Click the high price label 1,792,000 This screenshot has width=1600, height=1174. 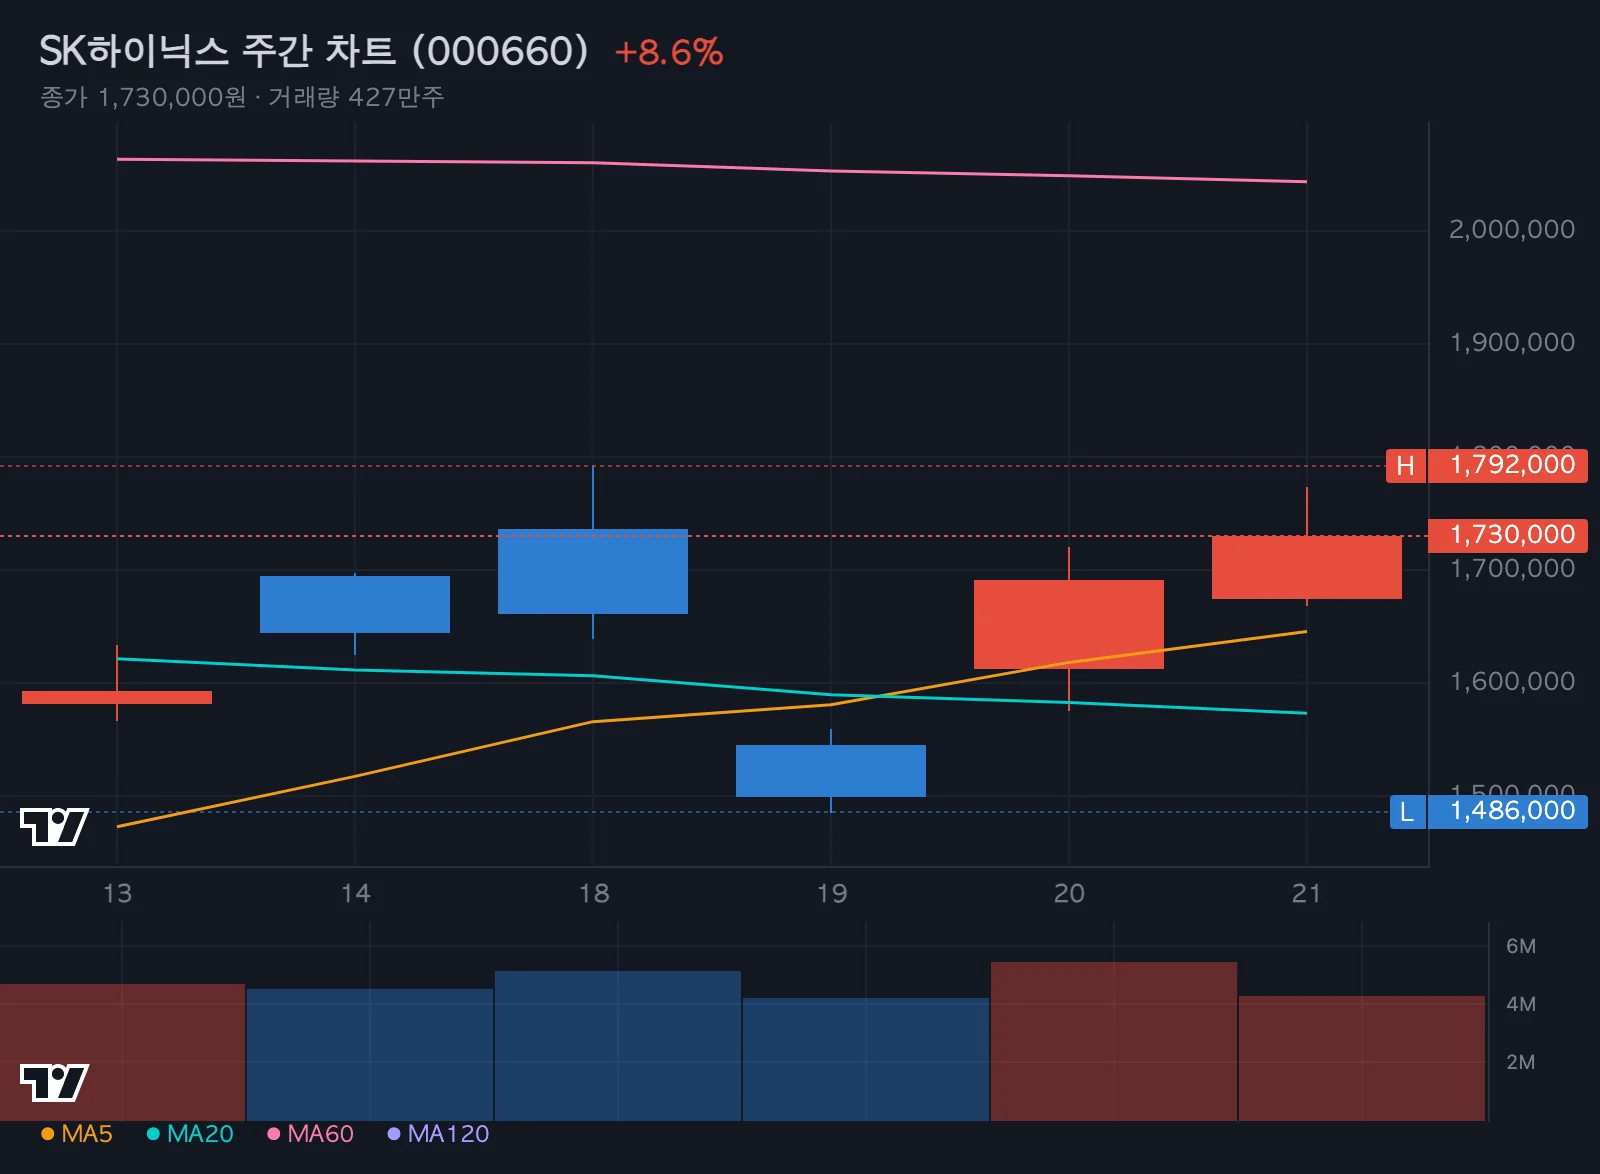(1507, 465)
